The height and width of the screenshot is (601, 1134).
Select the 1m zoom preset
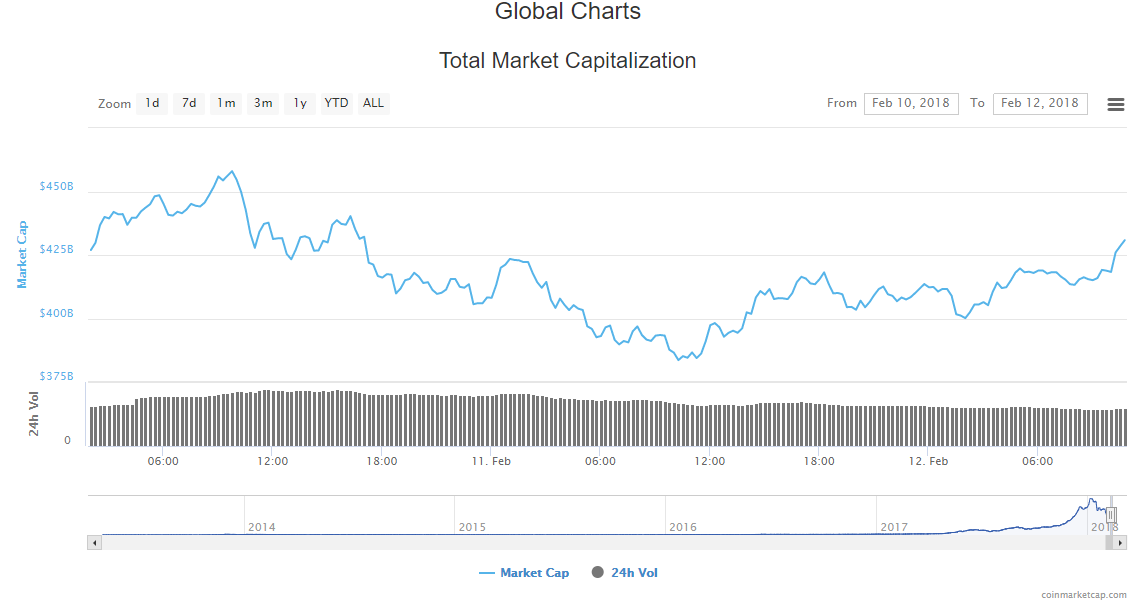click(x=225, y=103)
